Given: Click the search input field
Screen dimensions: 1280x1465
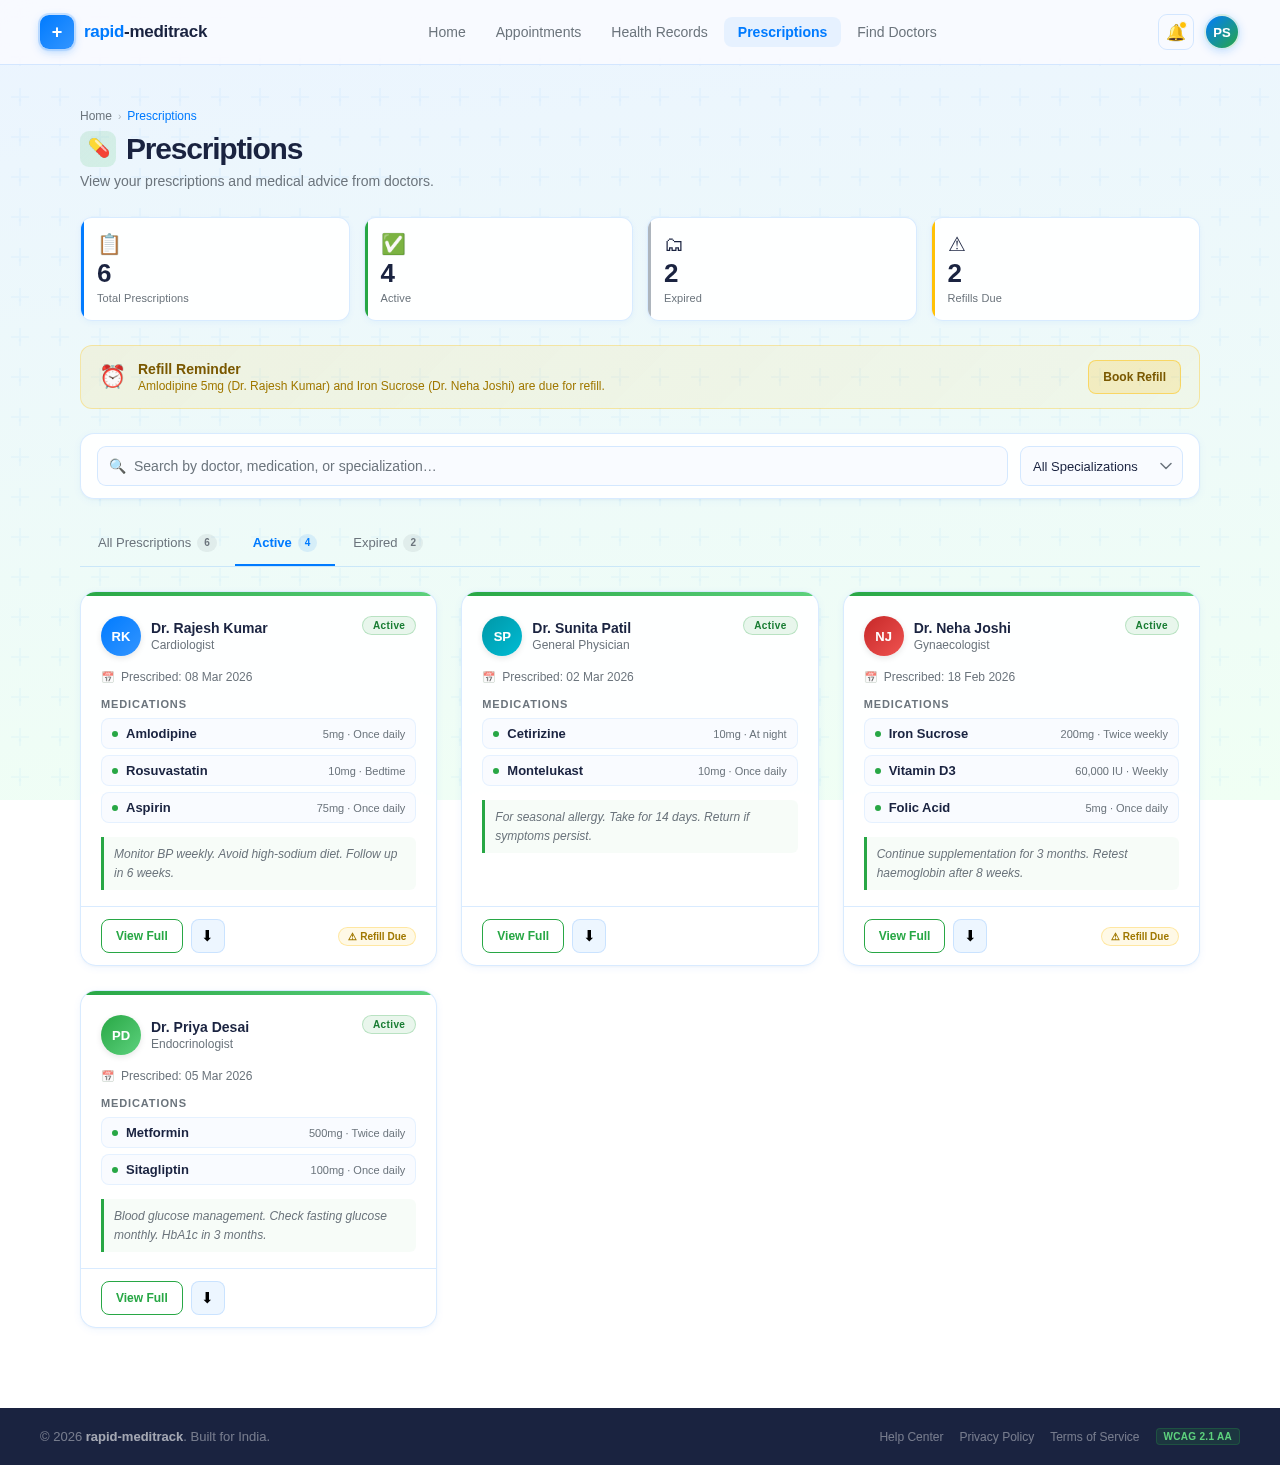Looking at the screenshot, I should [552, 466].
